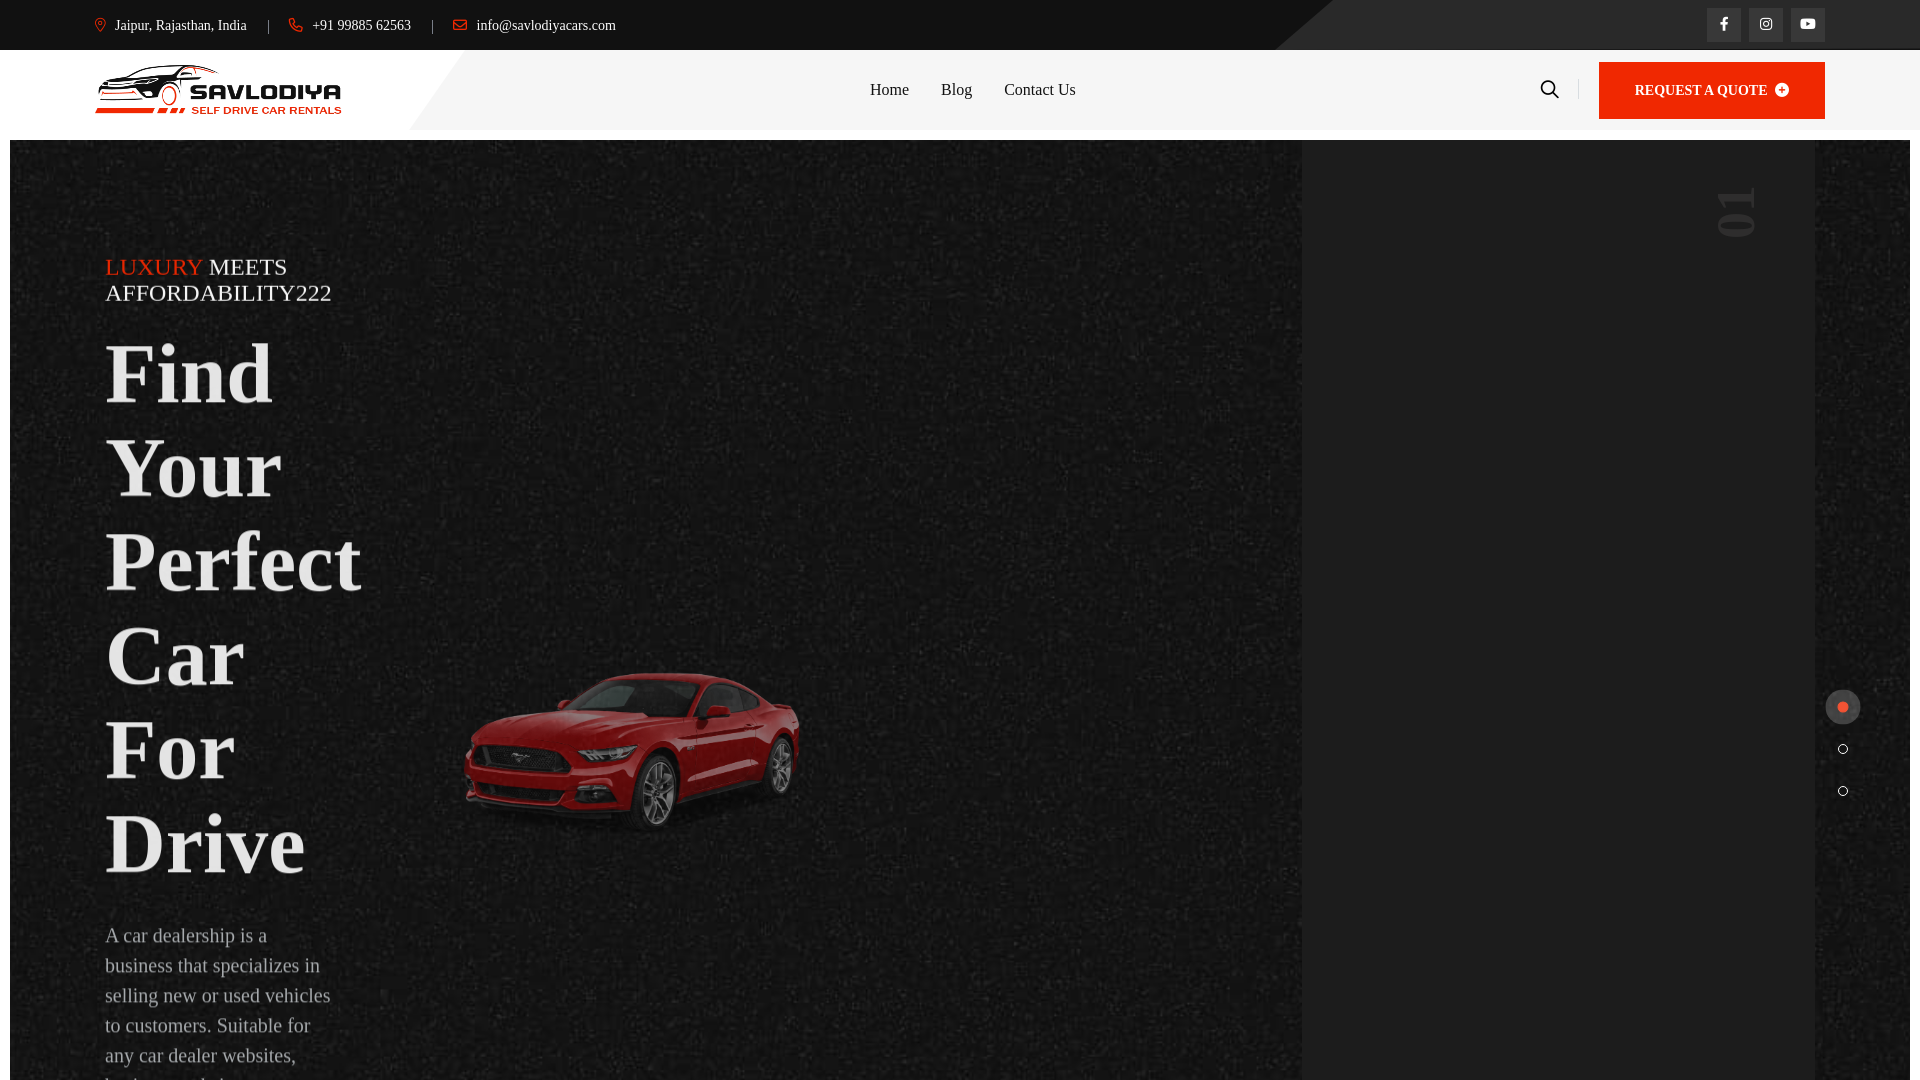Image resolution: width=1920 pixels, height=1080 pixels.
Task: Call the +91 99885 62563 link
Action: pyautogui.click(x=361, y=26)
